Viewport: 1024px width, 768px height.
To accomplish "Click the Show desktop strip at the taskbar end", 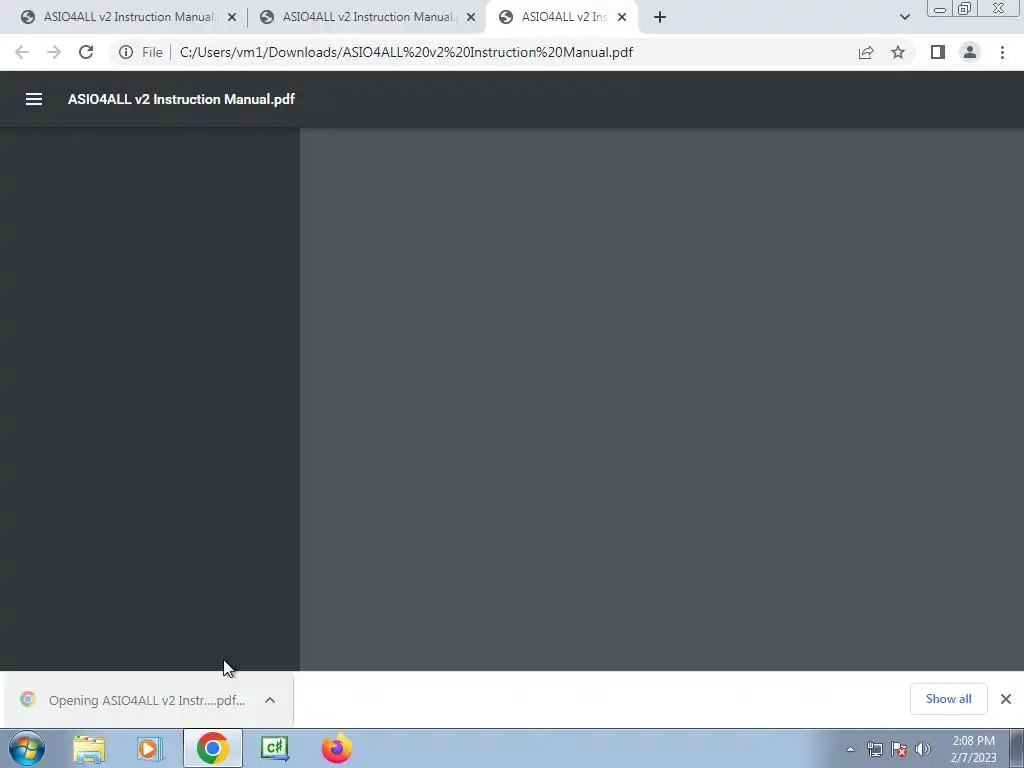I will (x=1017, y=748).
